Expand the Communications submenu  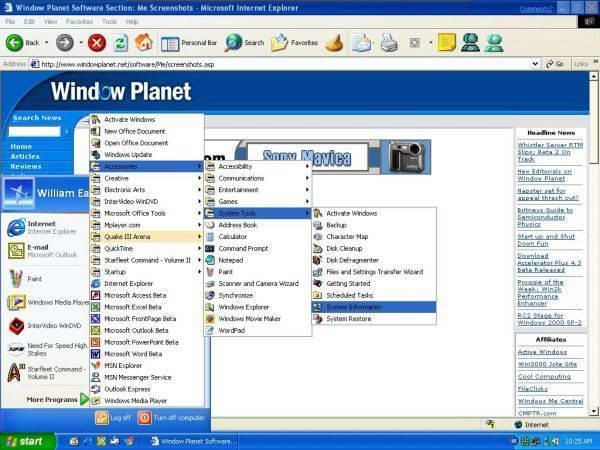click(x=258, y=178)
